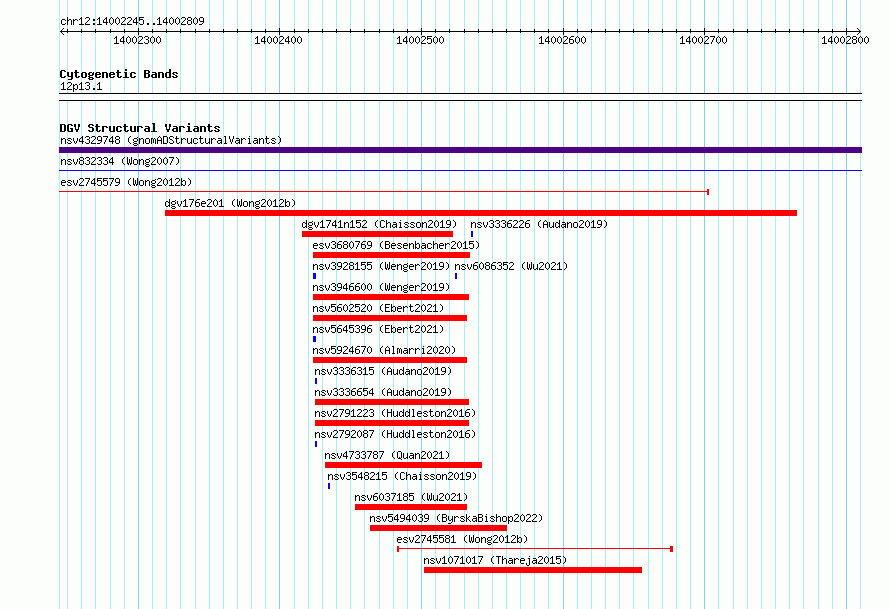Image resolution: width=890 pixels, height=609 pixels.
Task: Select nsv5924670 (Almarri2020) label
Action: click(384, 350)
